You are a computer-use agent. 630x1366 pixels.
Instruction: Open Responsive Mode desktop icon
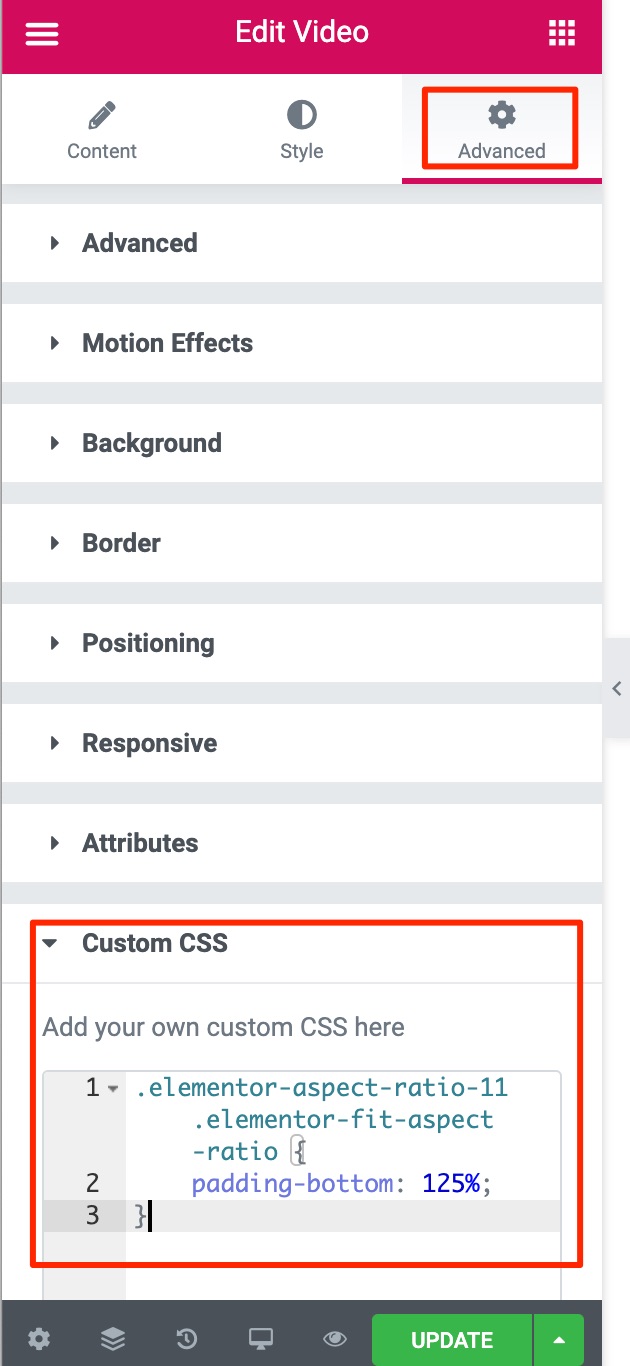261,1339
